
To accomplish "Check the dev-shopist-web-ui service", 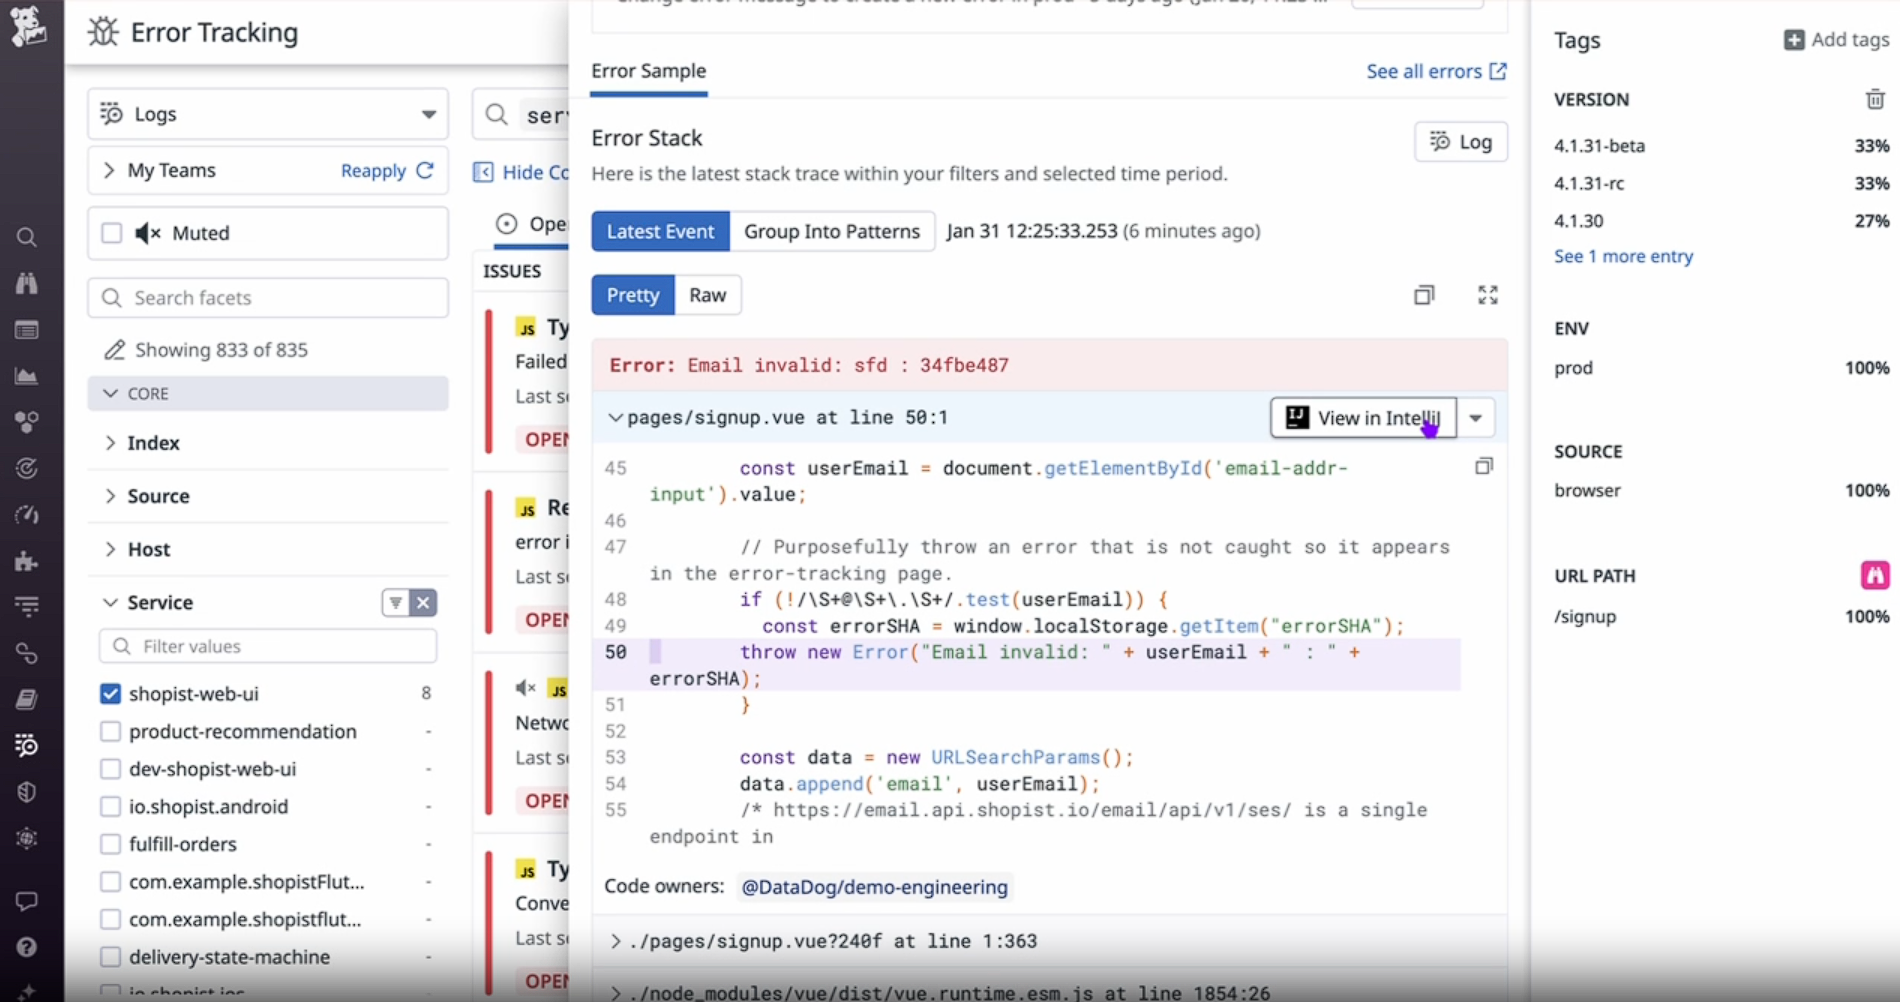I will (x=111, y=769).
